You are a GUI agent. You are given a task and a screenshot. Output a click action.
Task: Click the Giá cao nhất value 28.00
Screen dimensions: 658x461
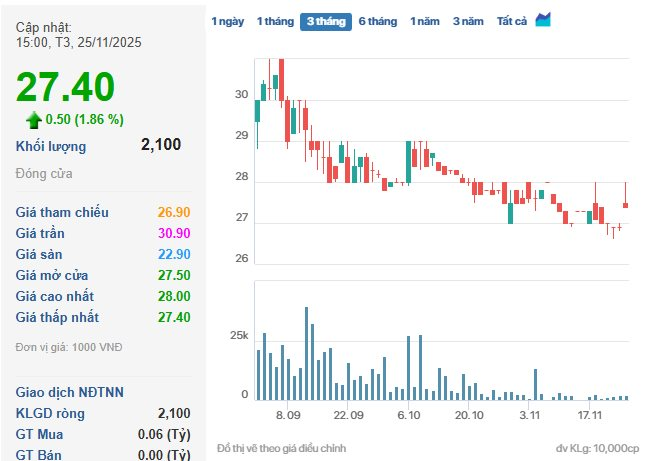coord(173,296)
